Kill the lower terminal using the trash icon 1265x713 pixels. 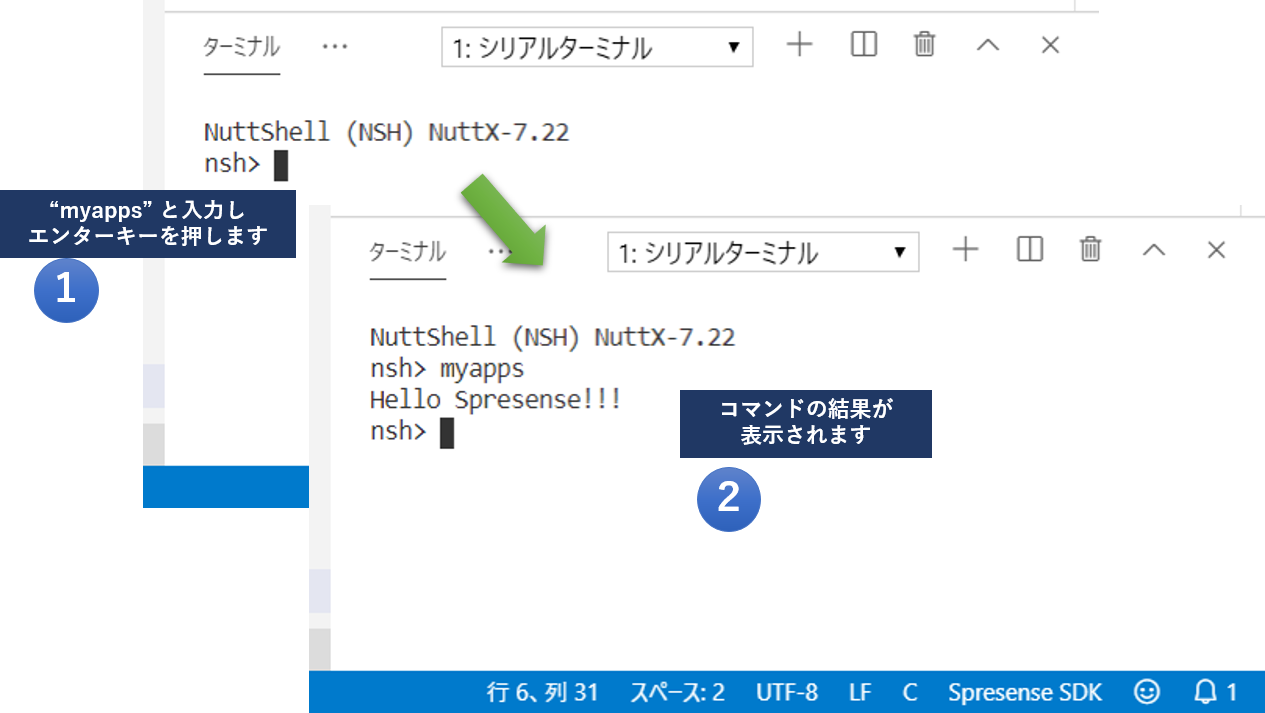tap(1089, 250)
